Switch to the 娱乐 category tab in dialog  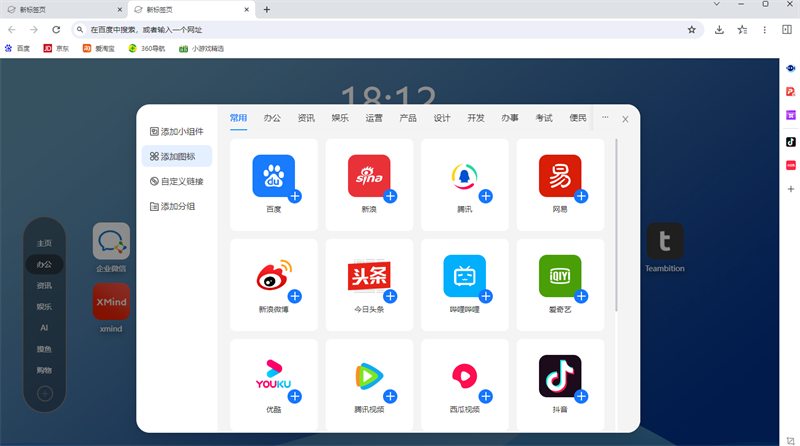pyautogui.click(x=340, y=118)
